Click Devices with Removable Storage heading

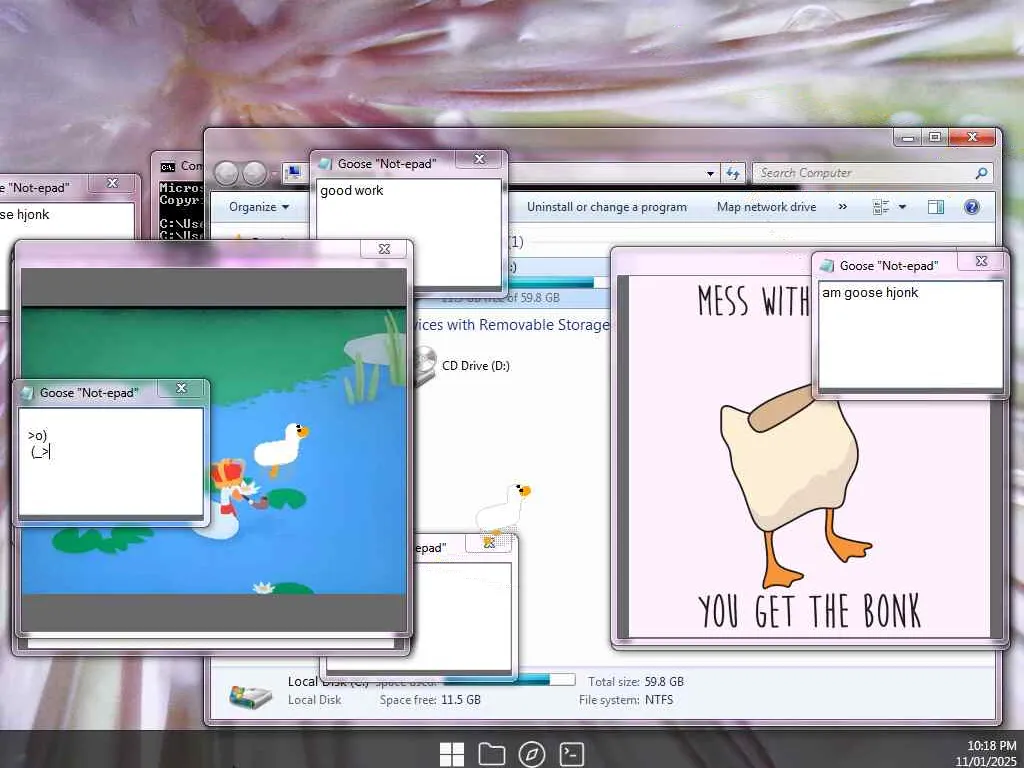[513, 325]
